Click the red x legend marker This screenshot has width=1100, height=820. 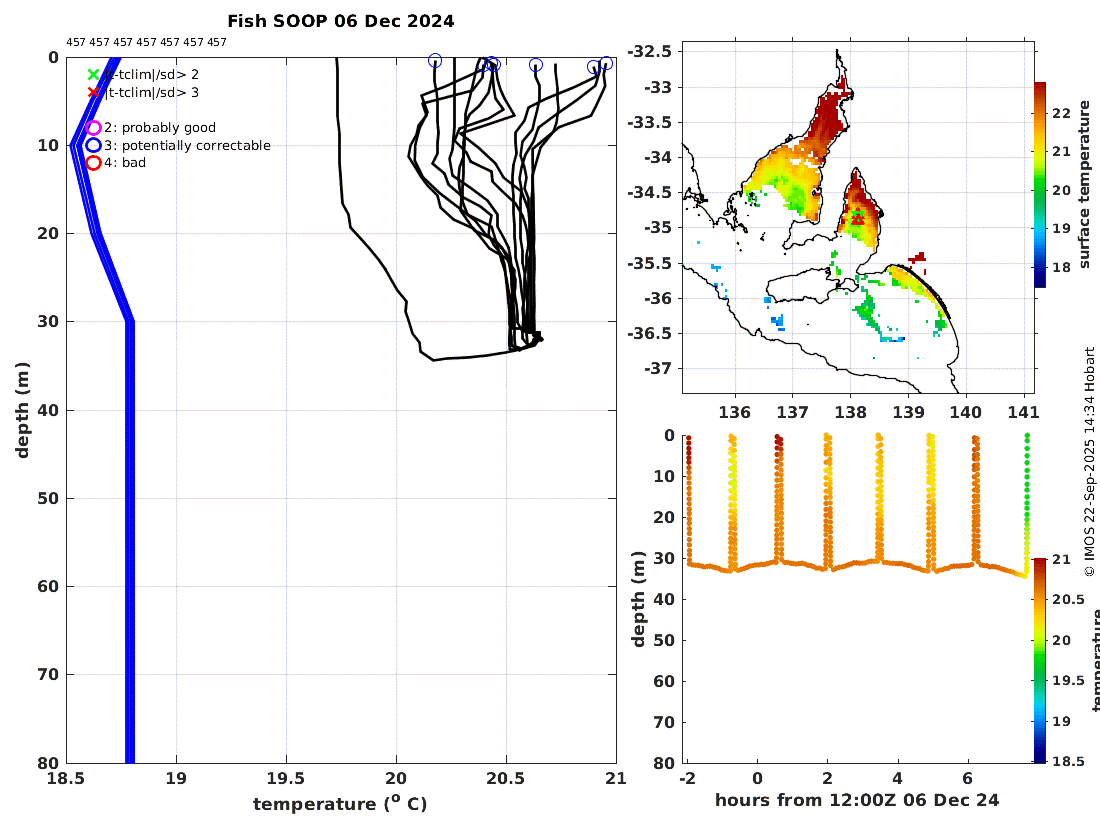[93, 93]
